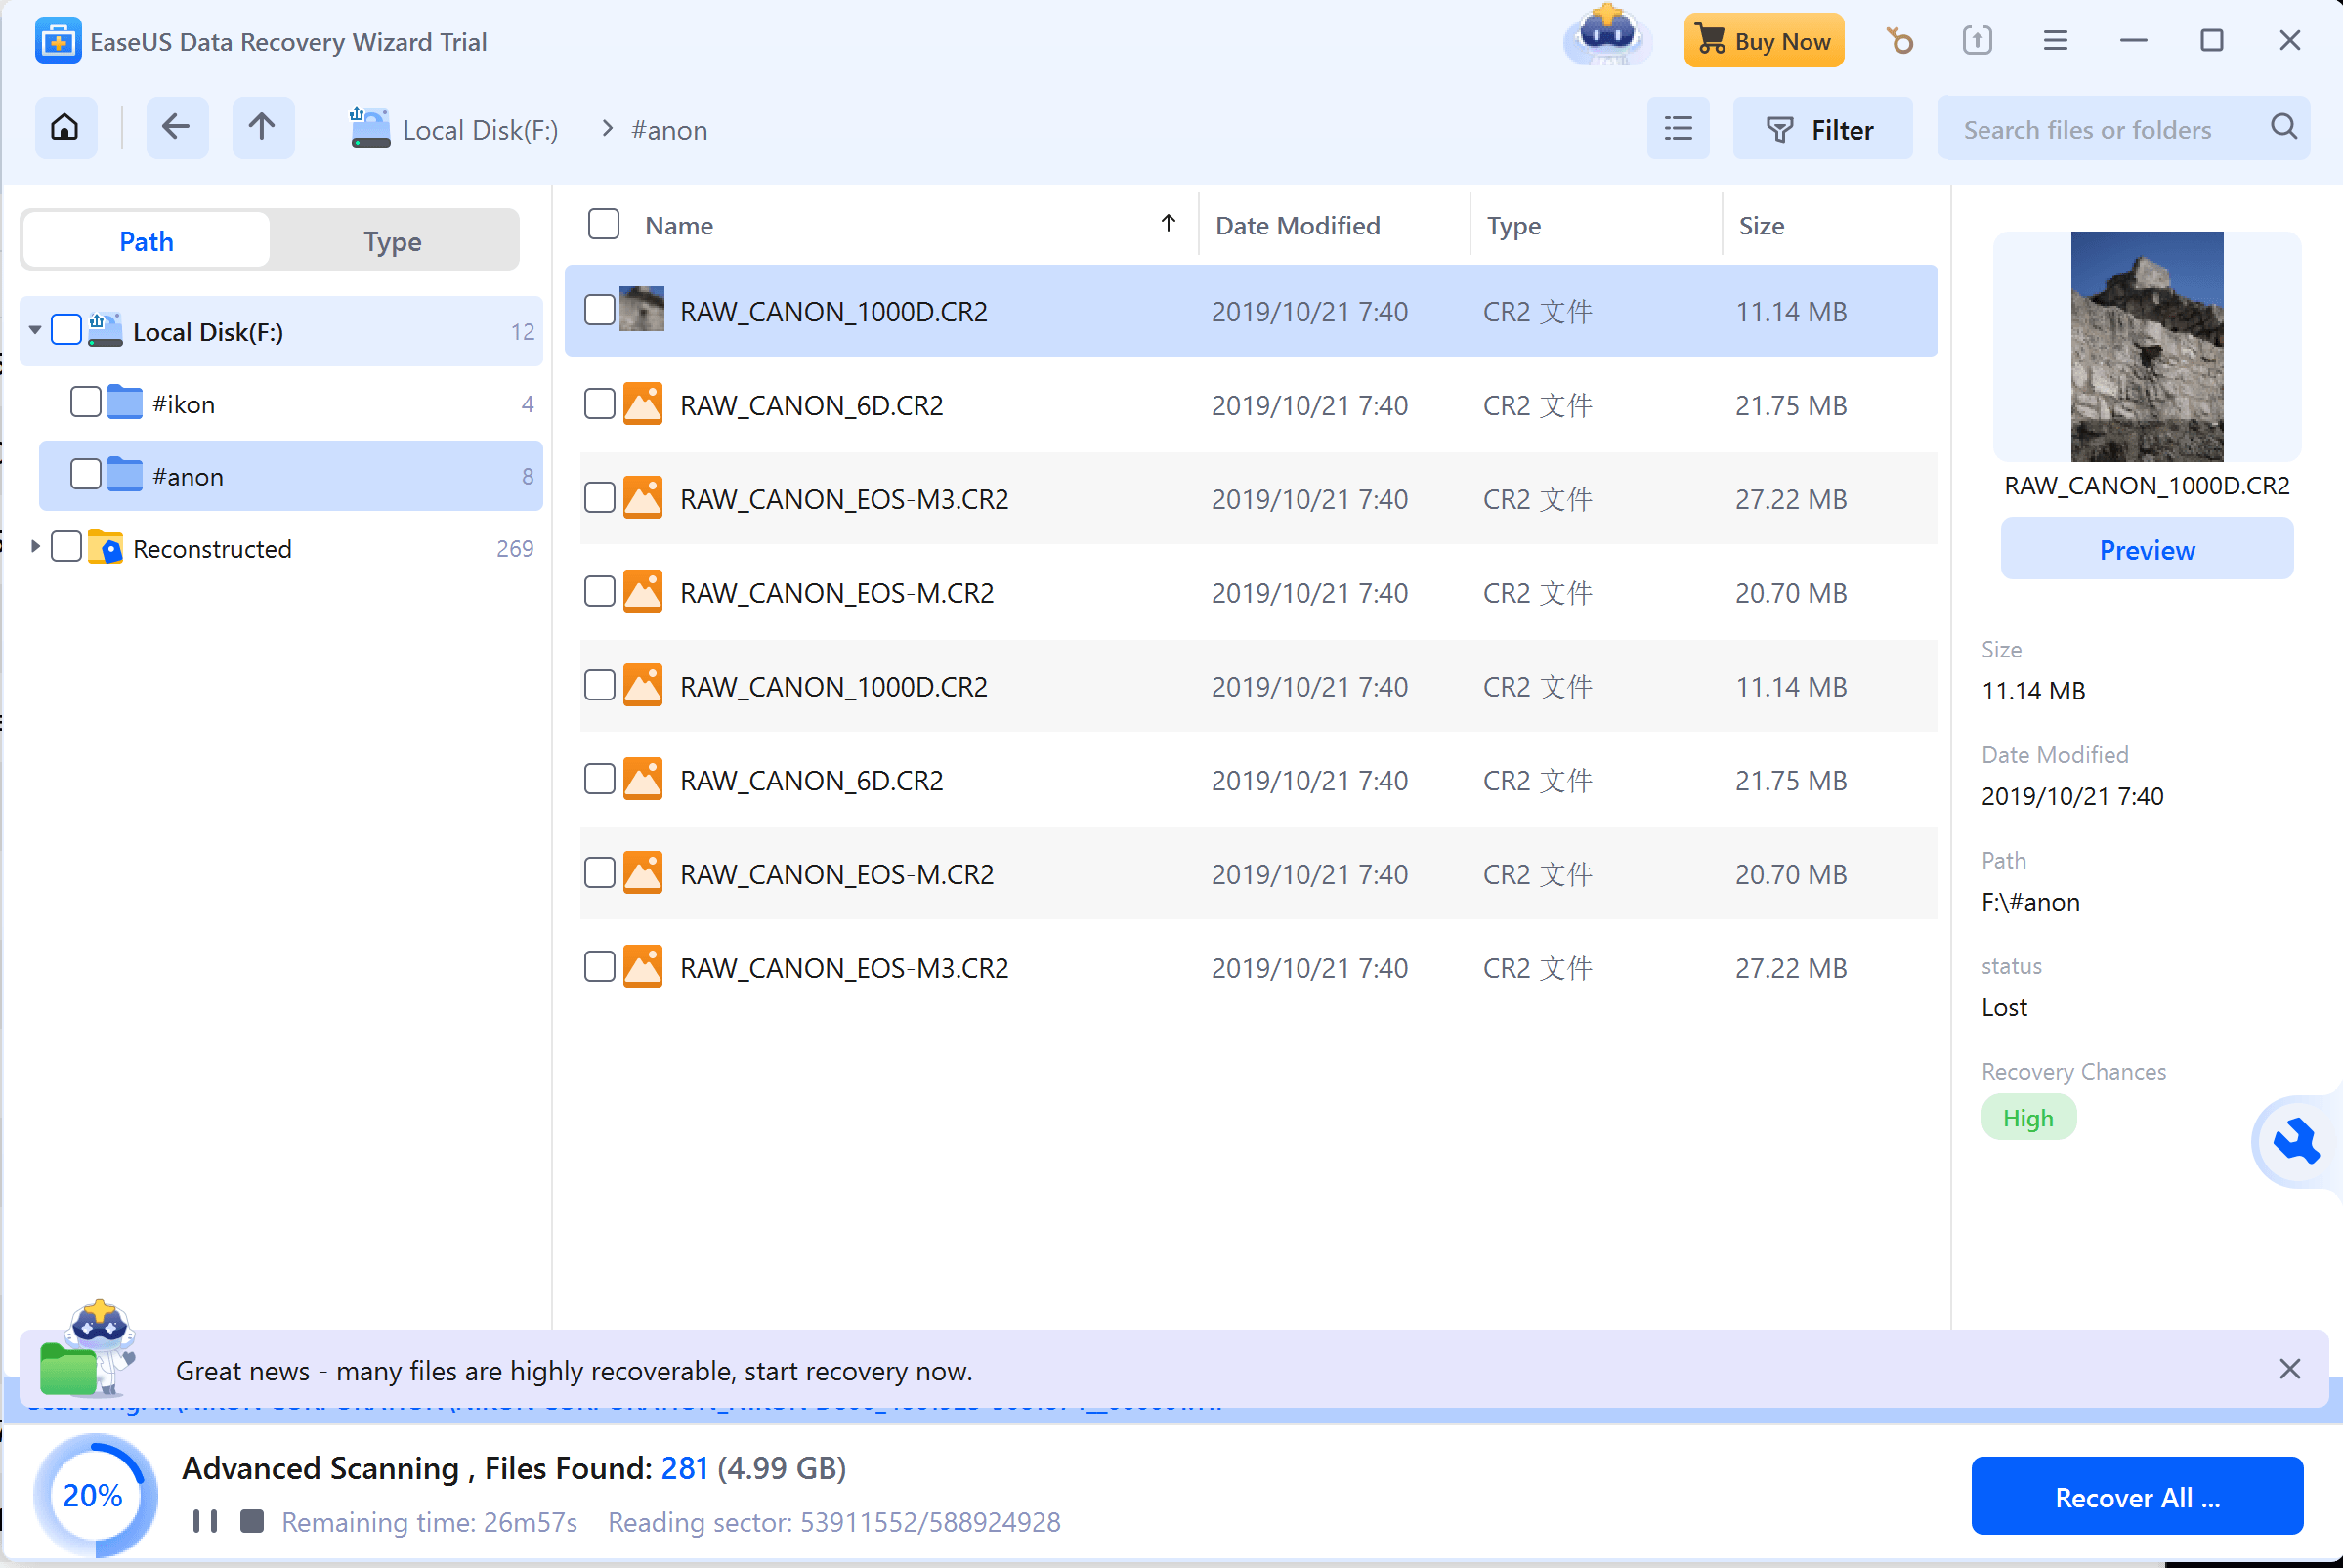Open the hamburger menu
Image resolution: width=2343 pixels, height=1568 pixels.
click(2055, 41)
